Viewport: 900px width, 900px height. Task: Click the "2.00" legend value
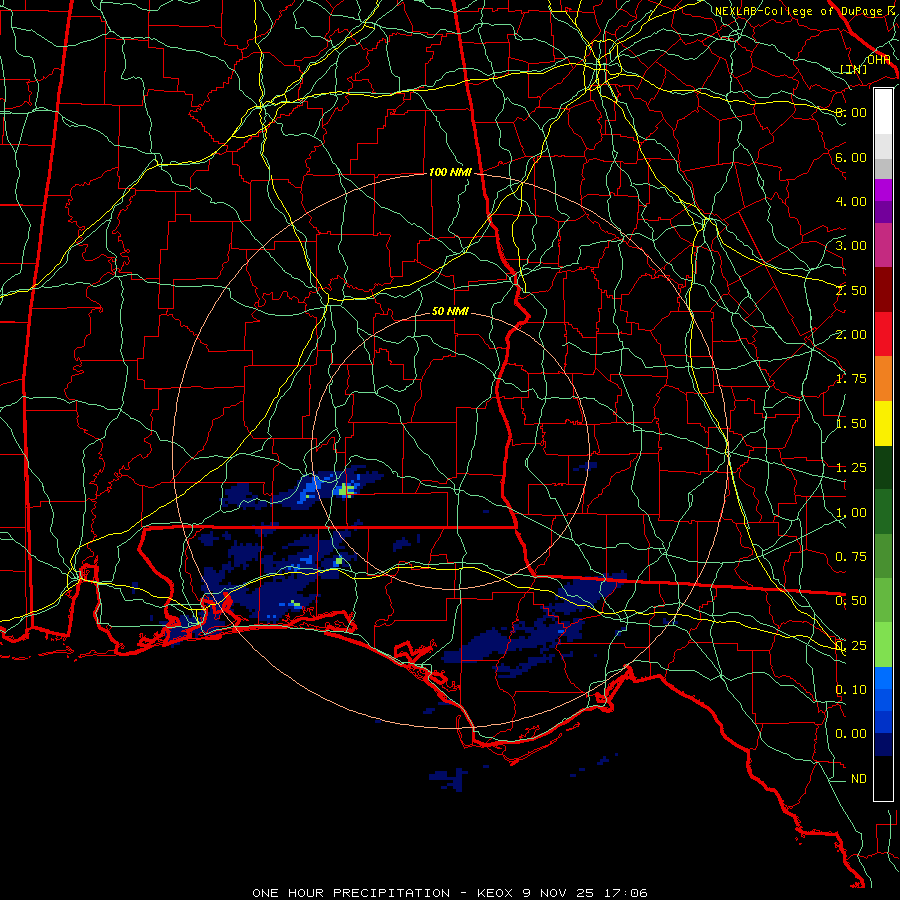tap(851, 335)
